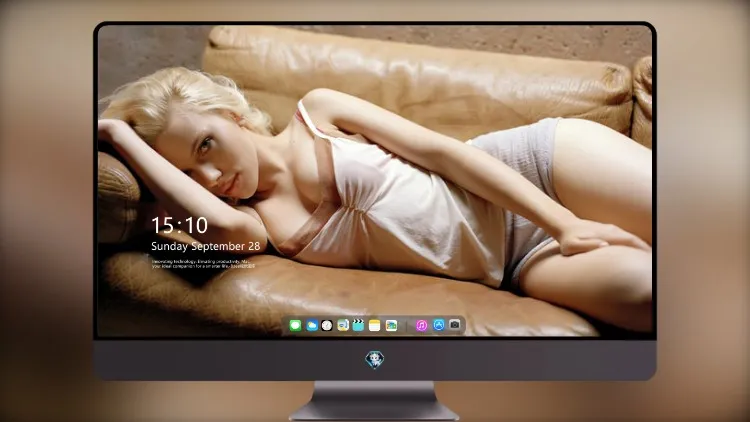Open the photo gallery app in dock

391,326
